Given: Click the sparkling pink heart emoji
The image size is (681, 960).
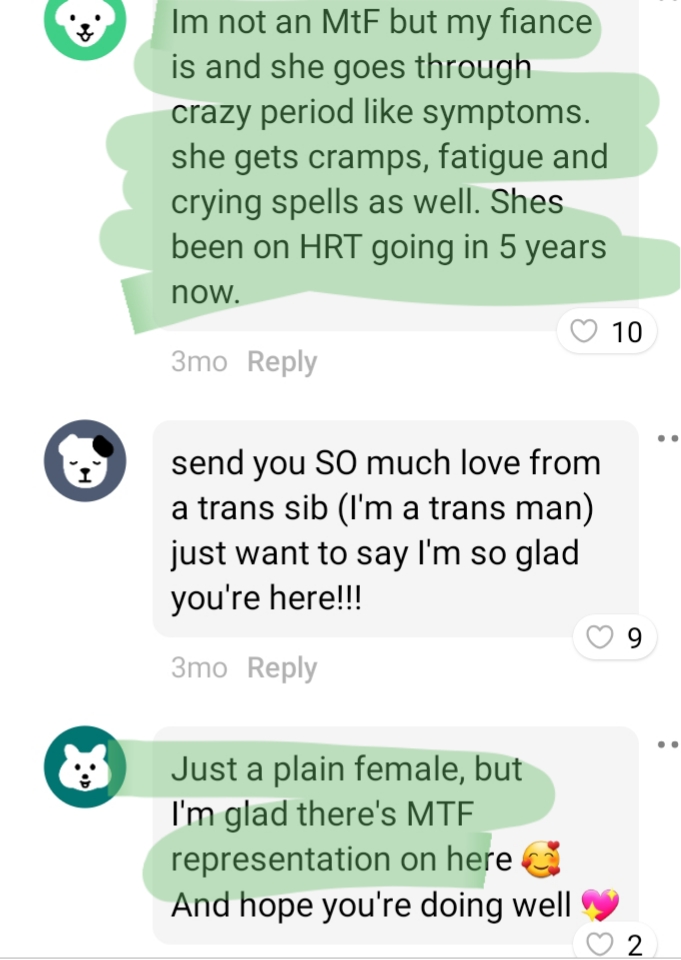Looking at the screenshot, I should 600,905.
